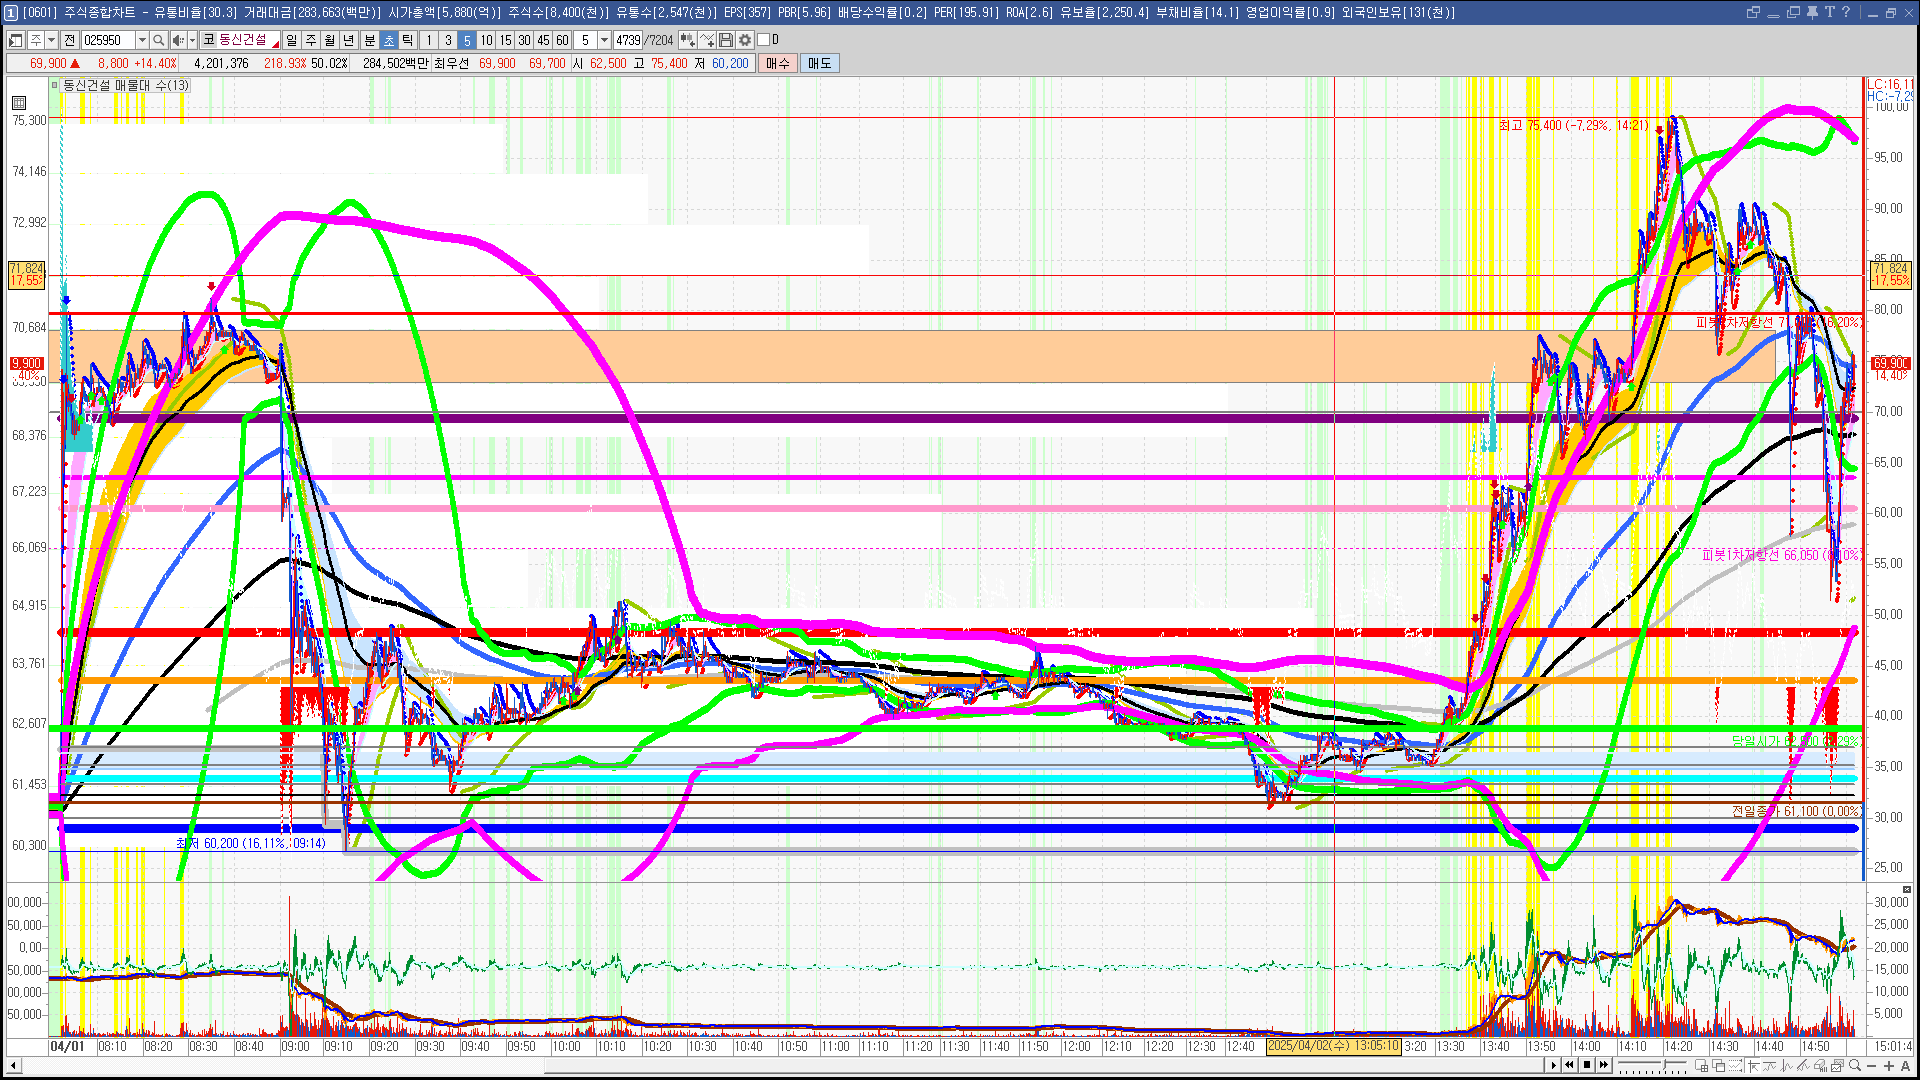Select the 60 interval tab

pyautogui.click(x=562, y=40)
